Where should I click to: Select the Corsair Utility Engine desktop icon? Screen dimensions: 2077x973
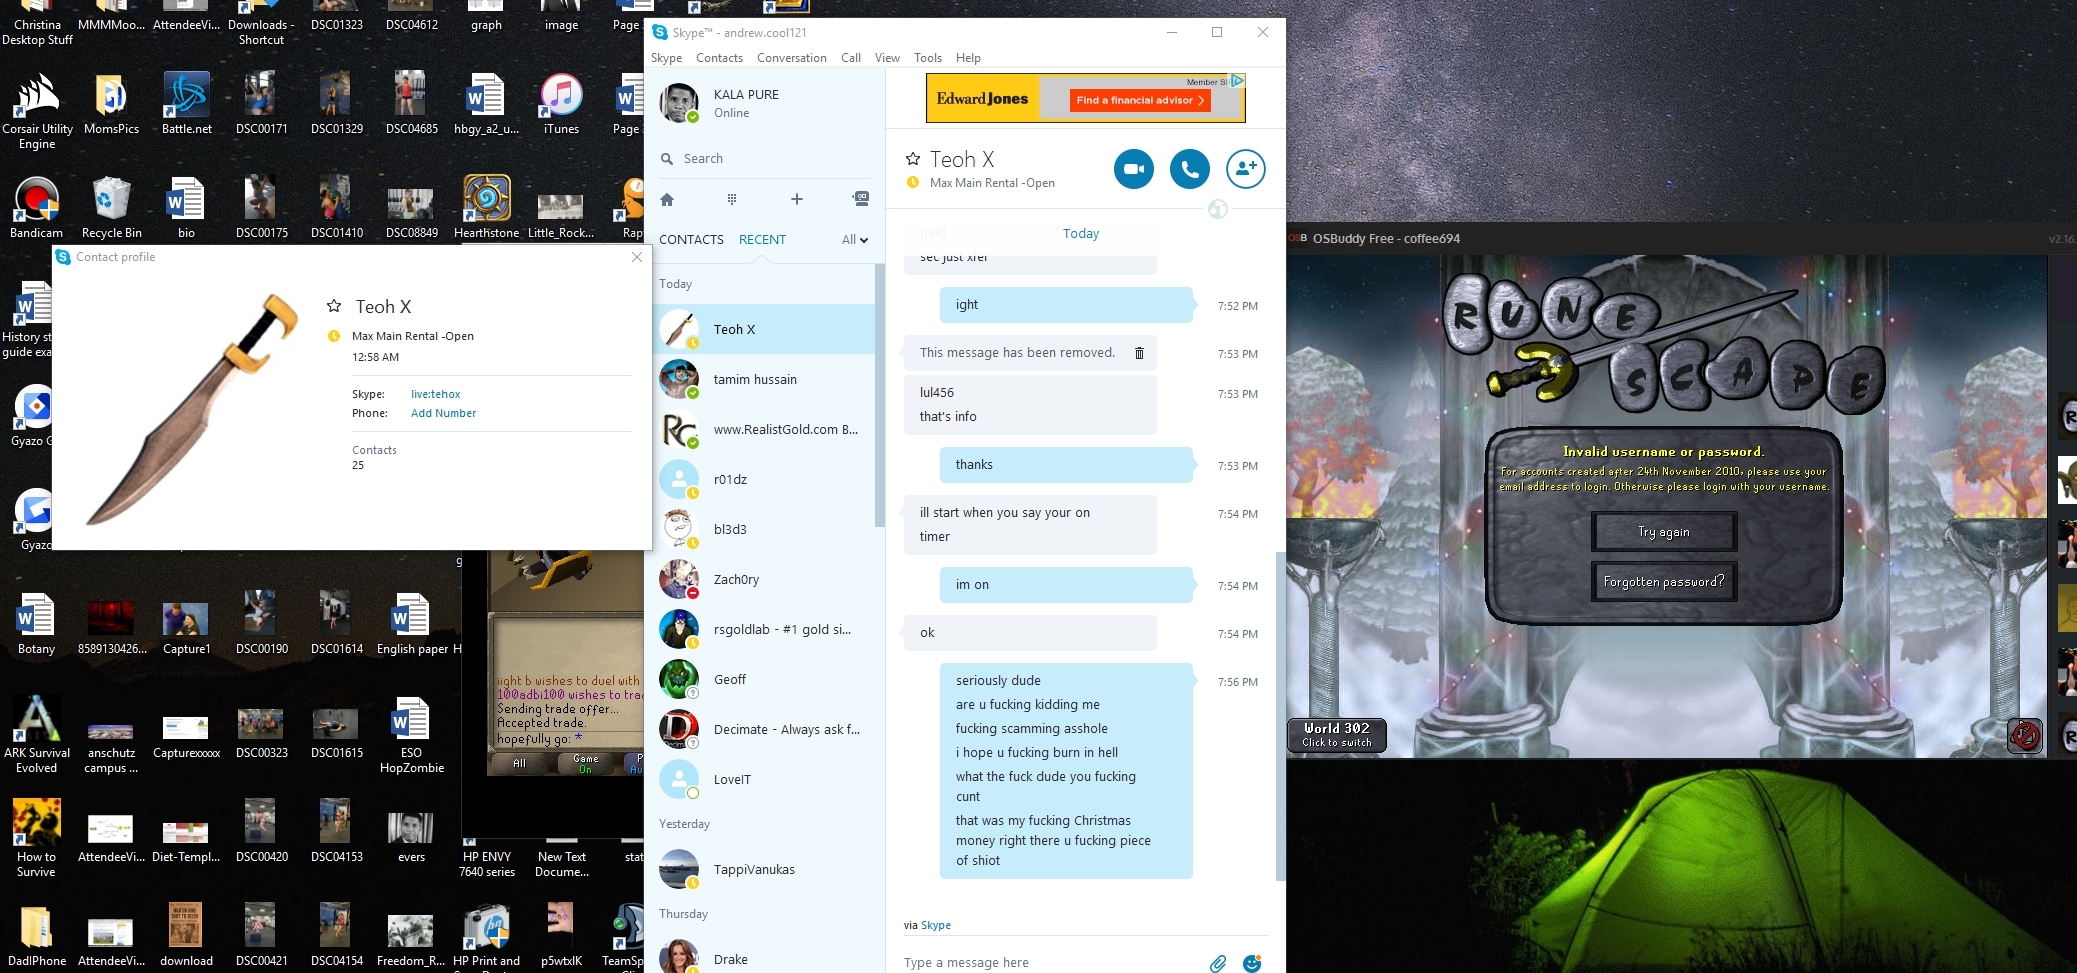[x=37, y=110]
